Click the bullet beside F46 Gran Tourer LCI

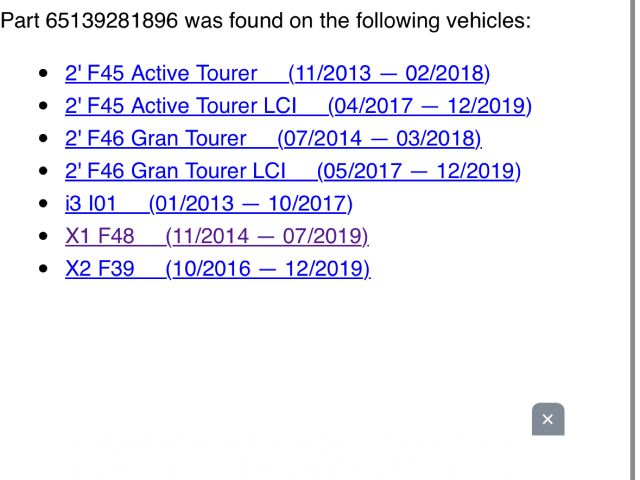click(x=42, y=171)
